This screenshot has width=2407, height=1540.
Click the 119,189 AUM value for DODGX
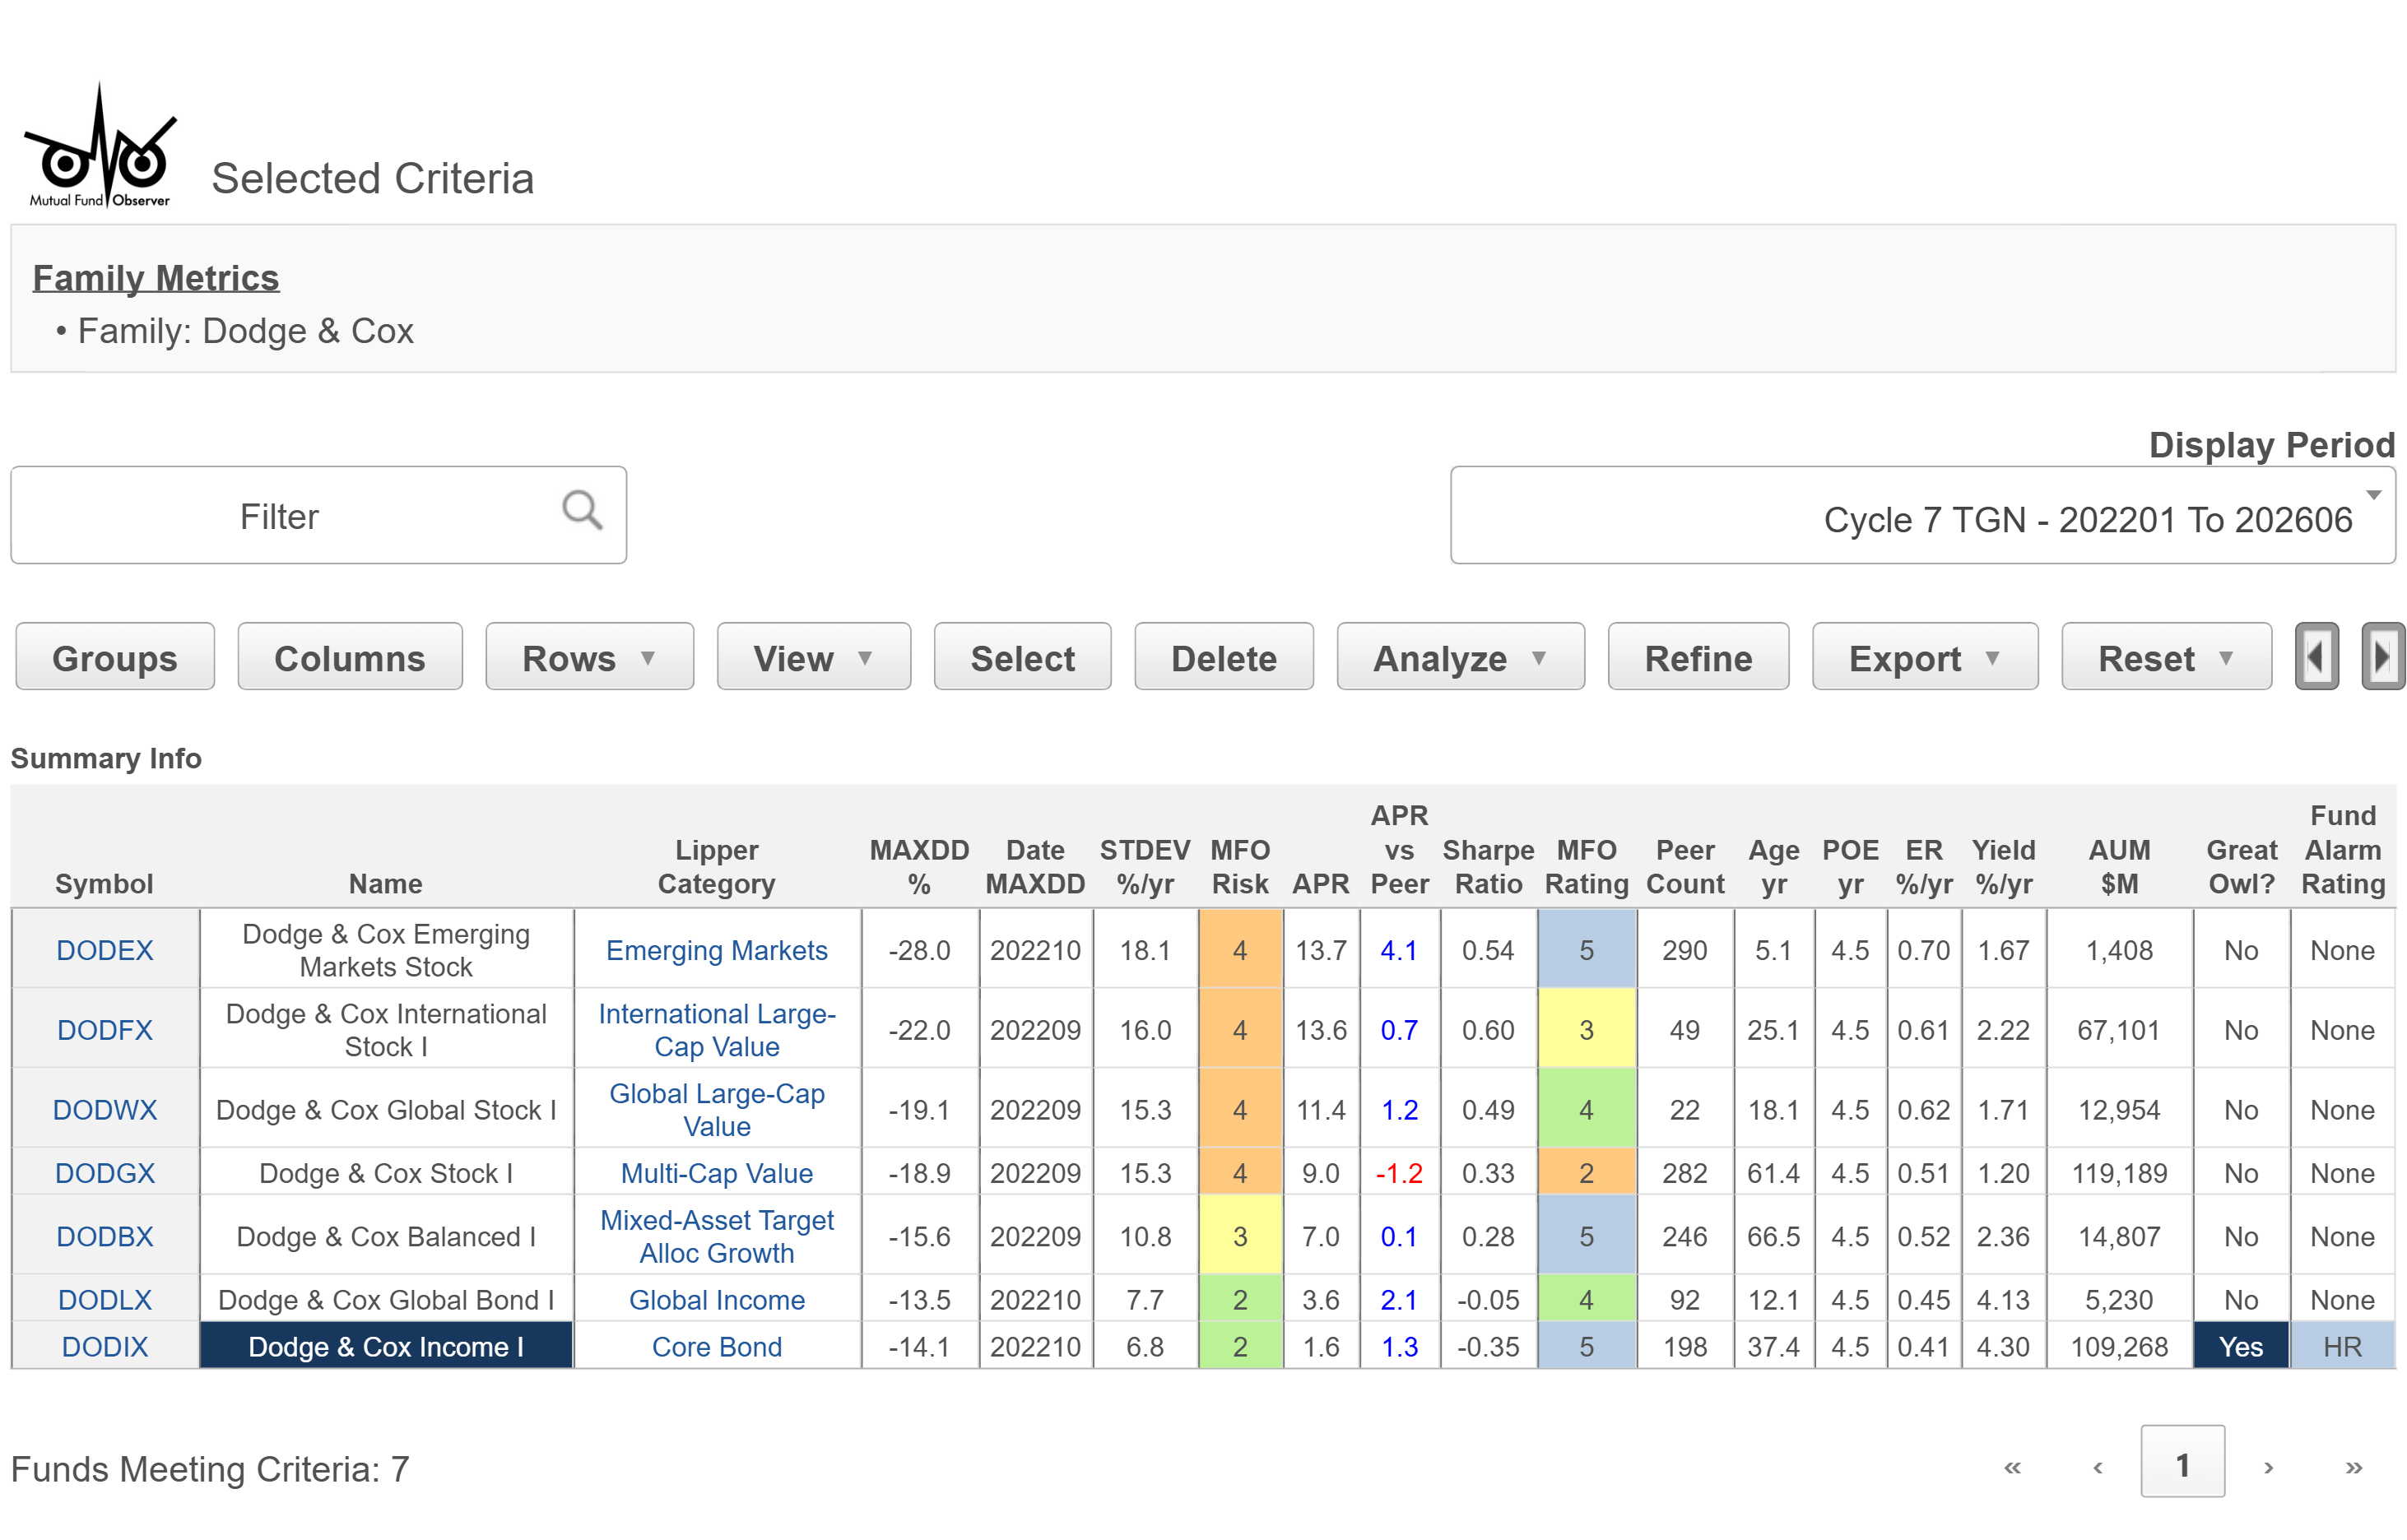[x=2119, y=1173]
